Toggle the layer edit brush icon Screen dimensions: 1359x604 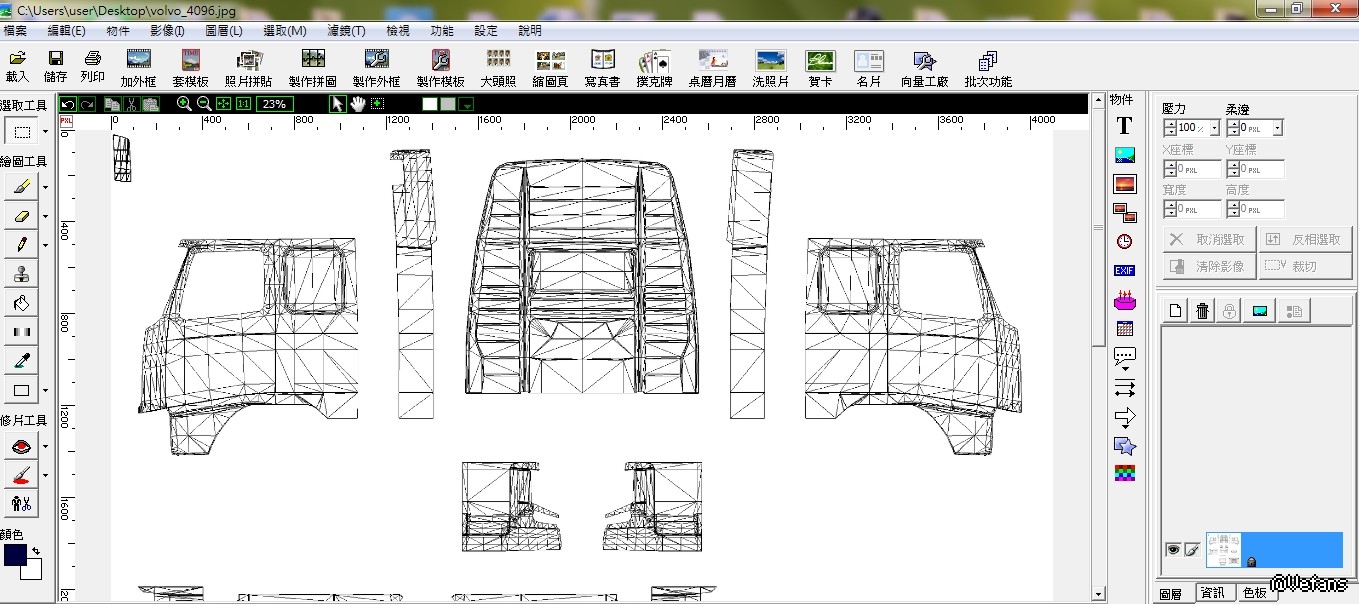pyautogui.click(x=1192, y=549)
